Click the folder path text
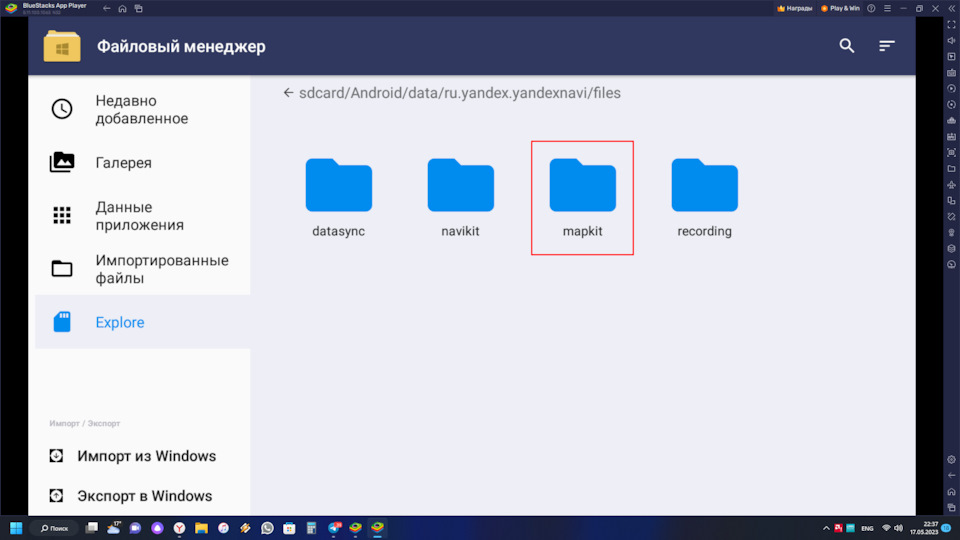Image resolution: width=960 pixels, height=540 pixels. [460, 93]
